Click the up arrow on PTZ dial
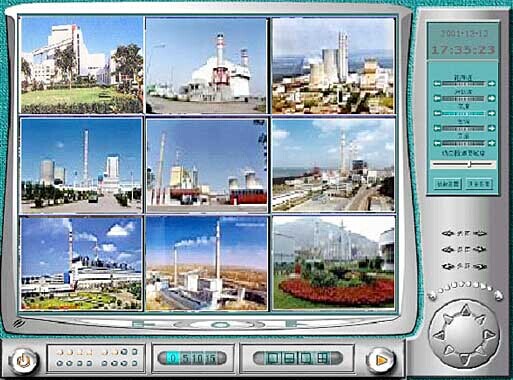This screenshot has height=380, width=513. click(466, 311)
